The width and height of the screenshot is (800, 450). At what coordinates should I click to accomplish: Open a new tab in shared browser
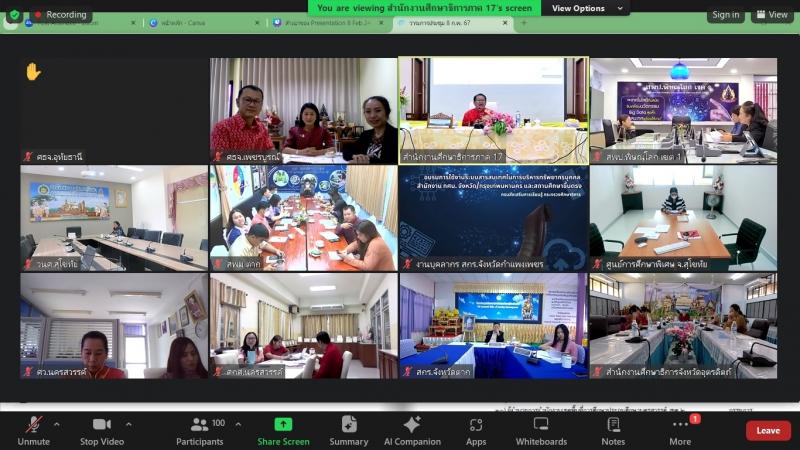[523, 23]
